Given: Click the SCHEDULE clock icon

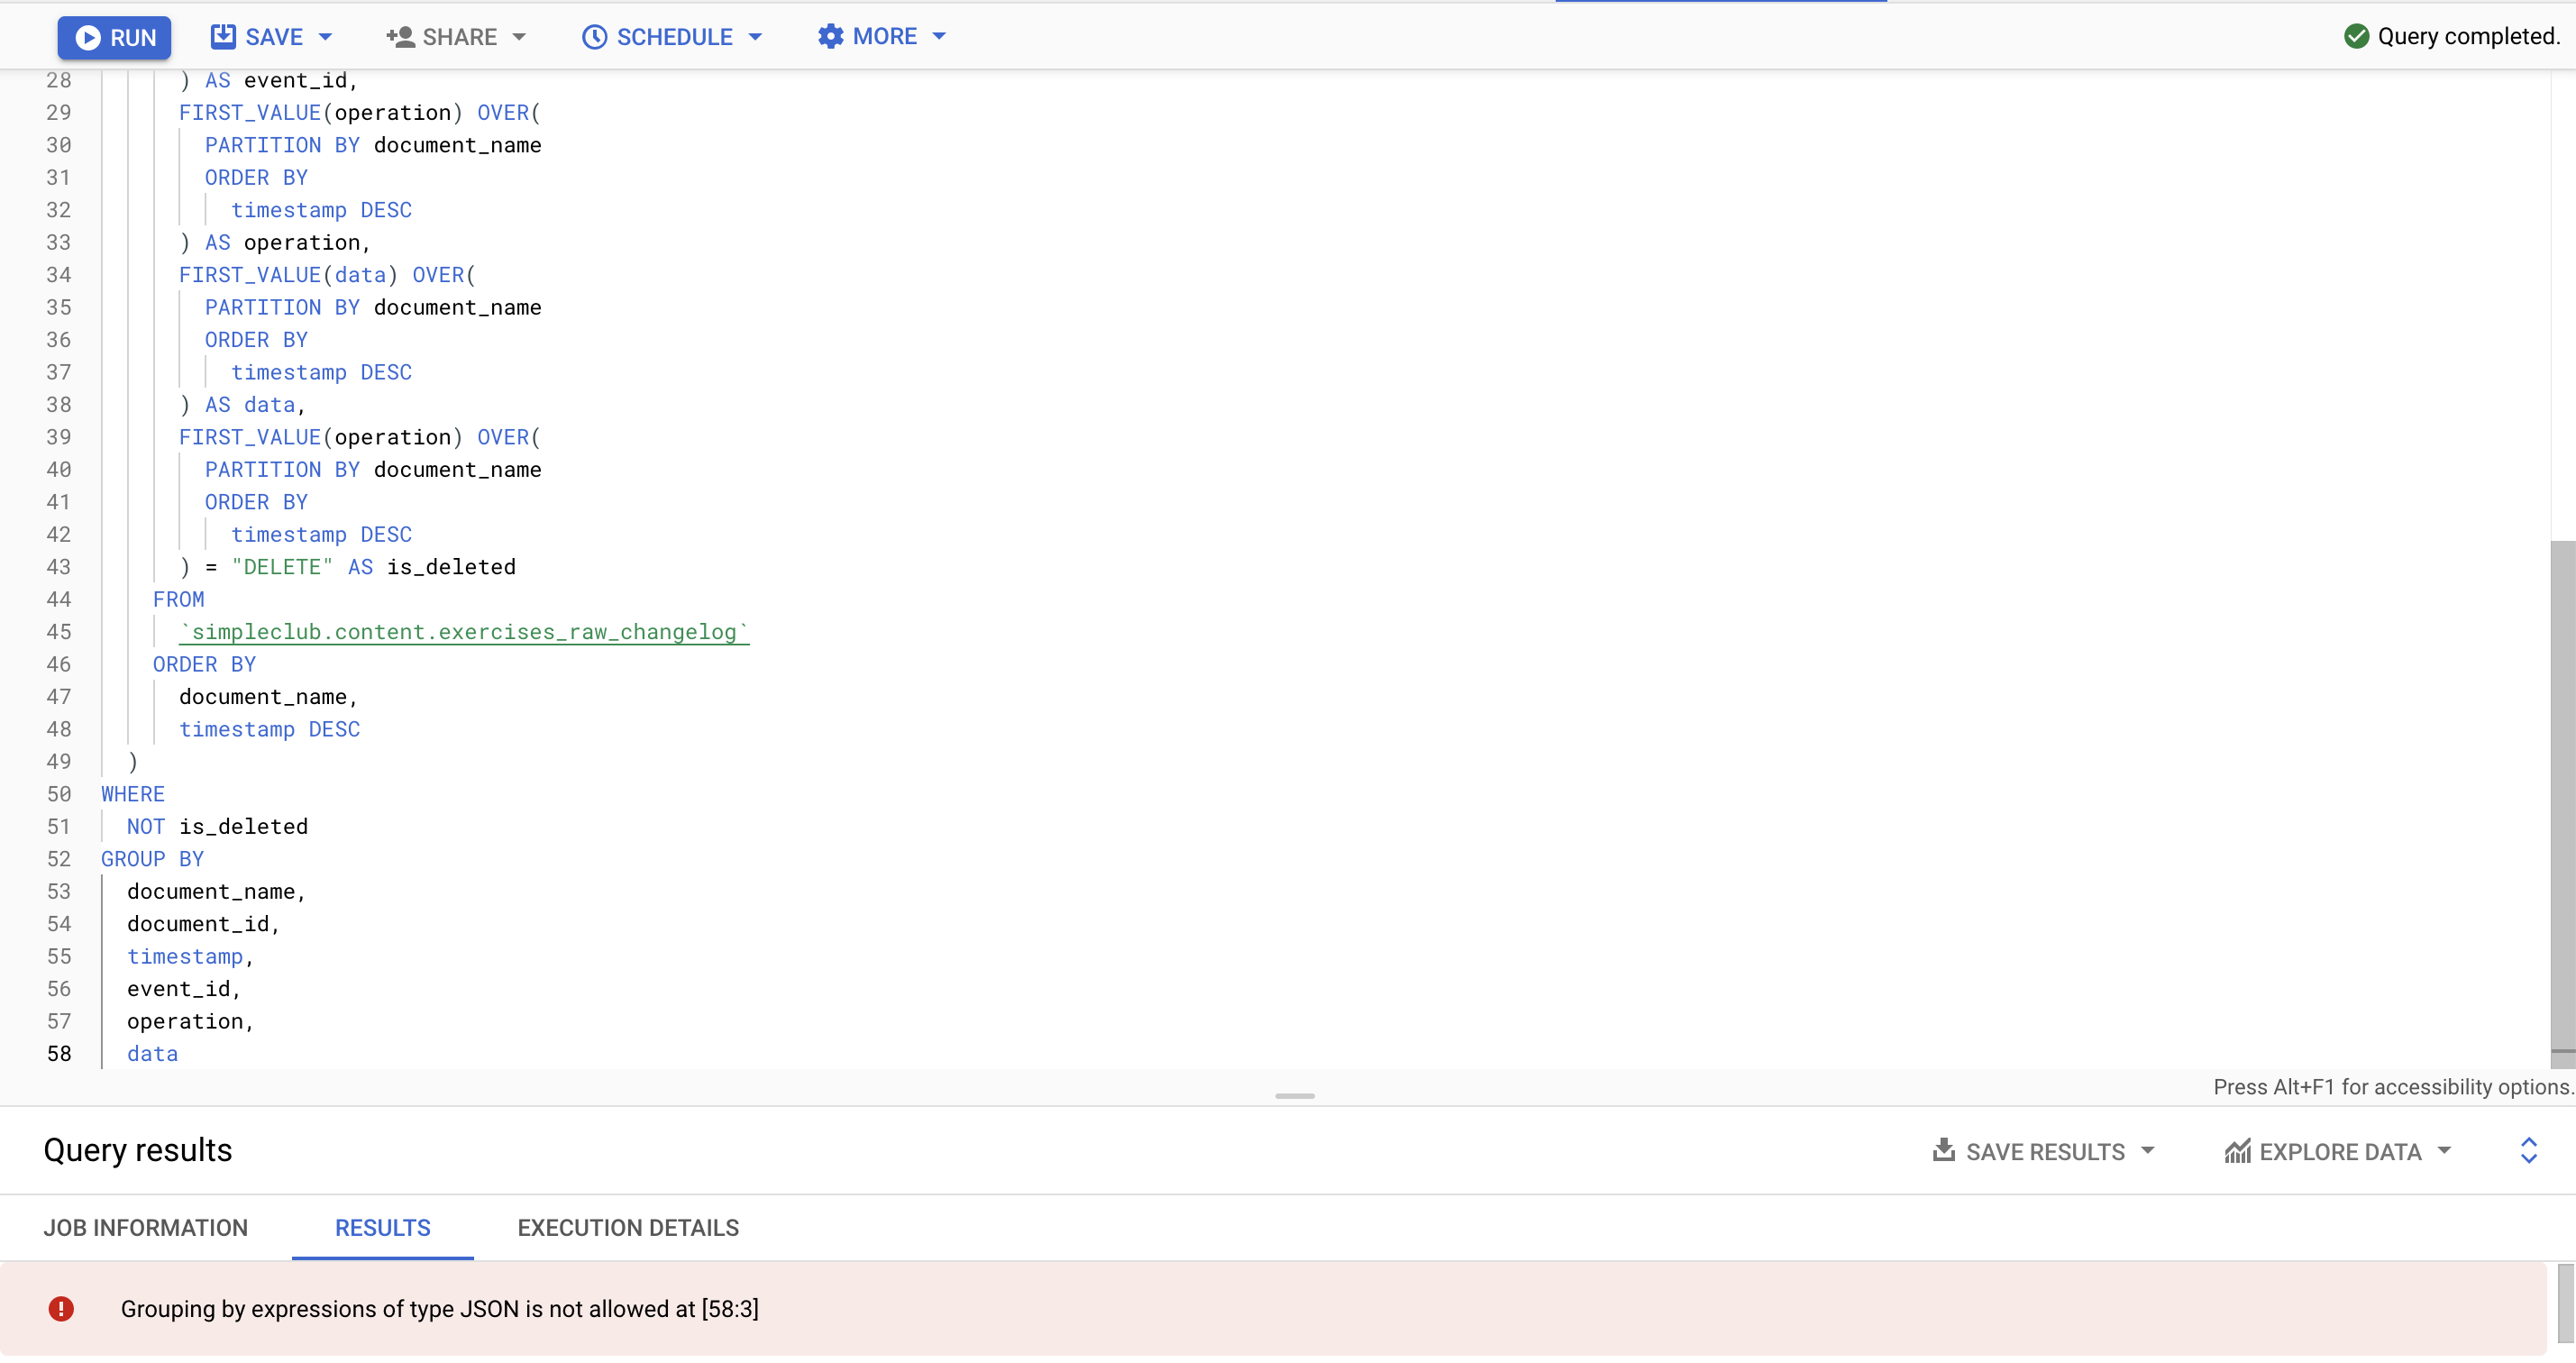Looking at the screenshot, I should click(594, 37).
